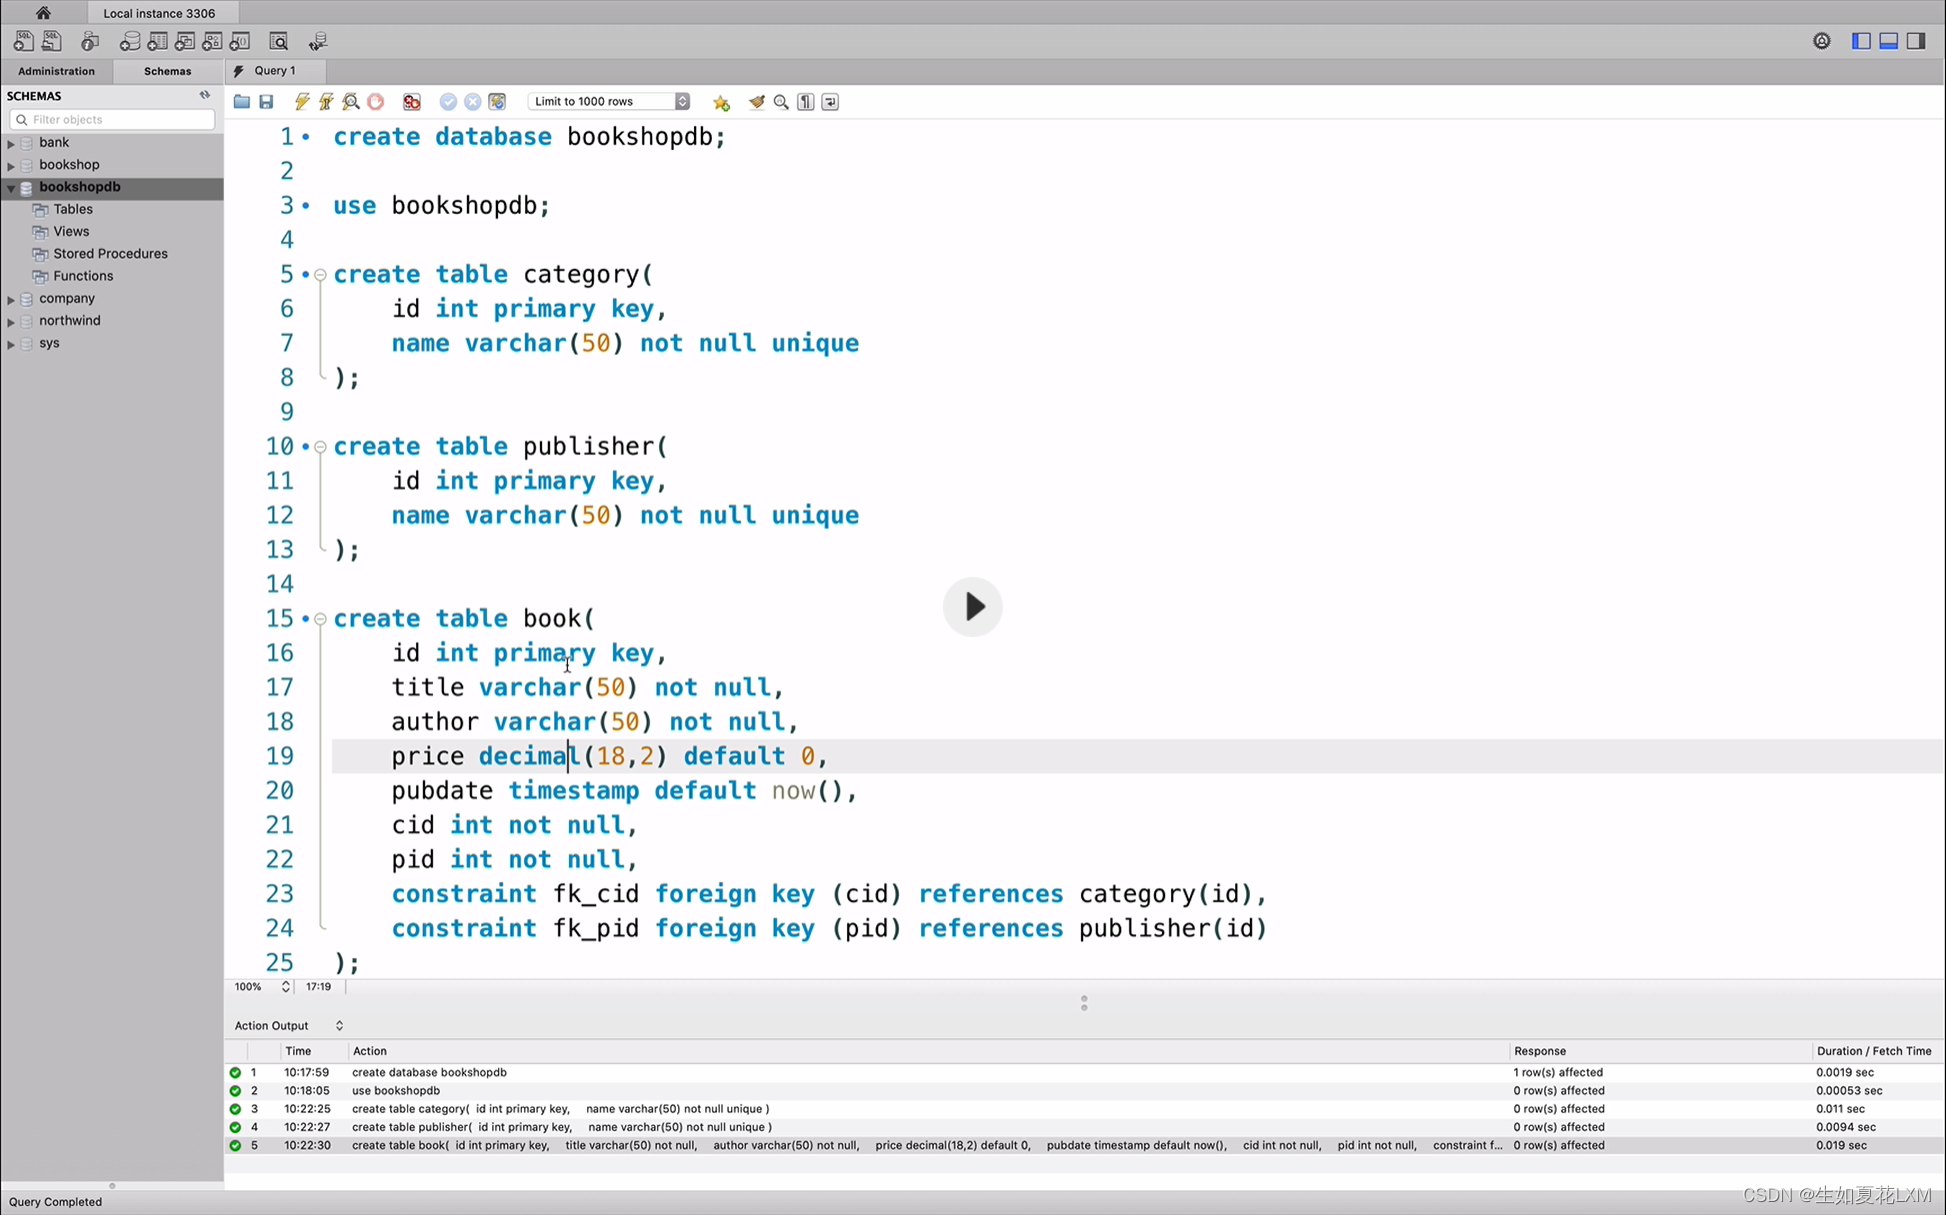Image resolution: width=1946 pixels, height=1215 pixels.
Task: Toggle visibility of northwind schema
Action: click(x=11, y=319)
